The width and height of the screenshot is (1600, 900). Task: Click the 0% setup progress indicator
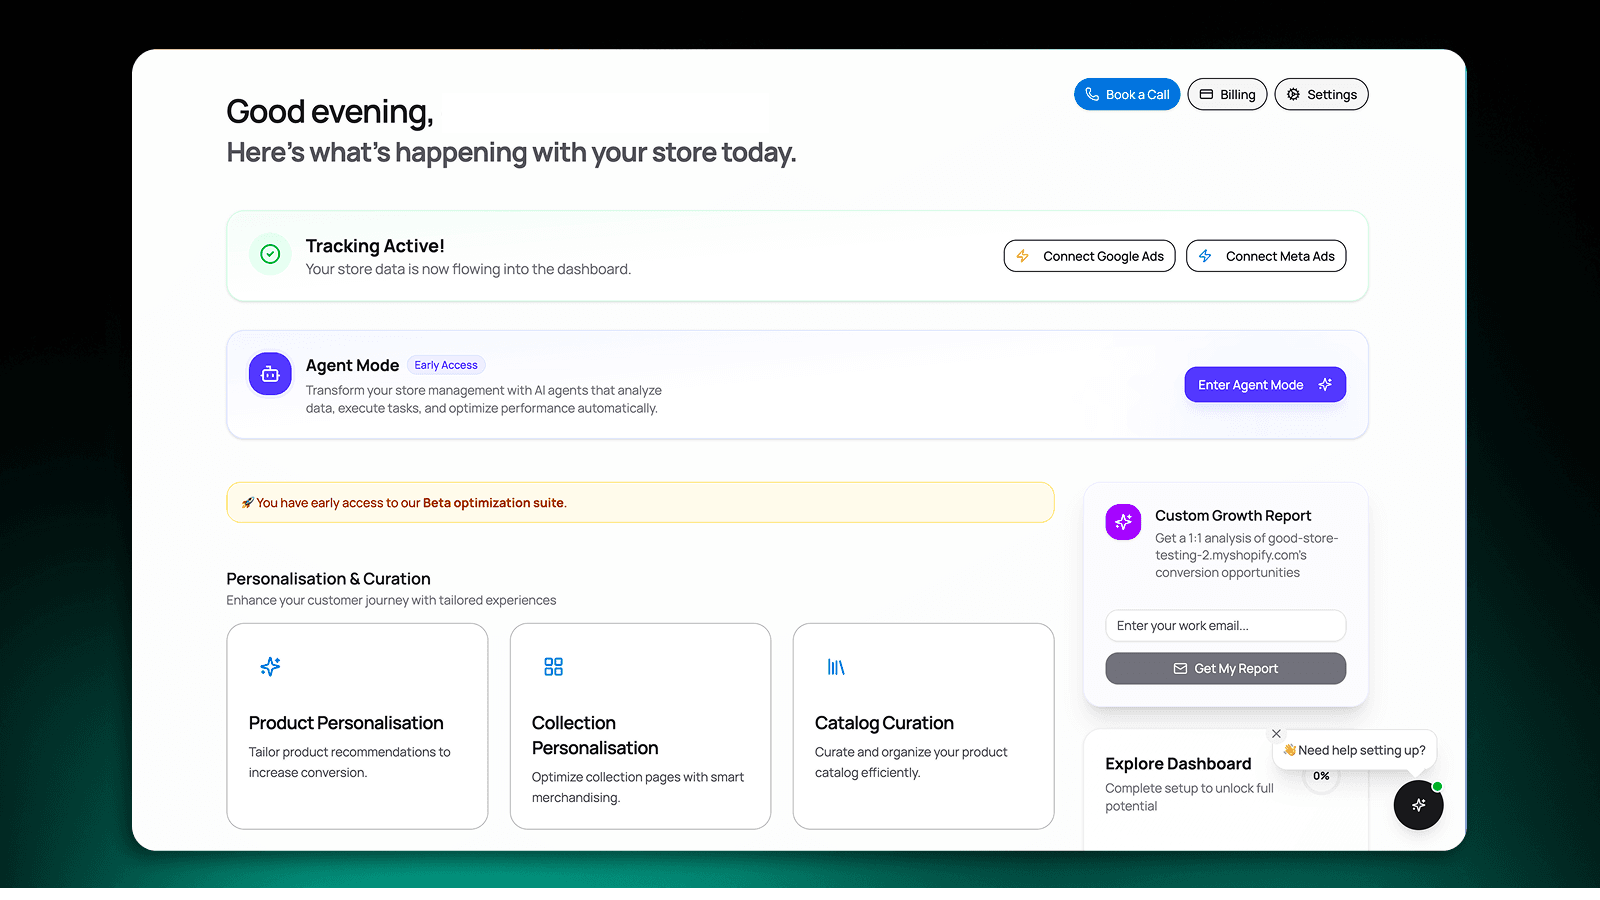[x=1321, y=777]
